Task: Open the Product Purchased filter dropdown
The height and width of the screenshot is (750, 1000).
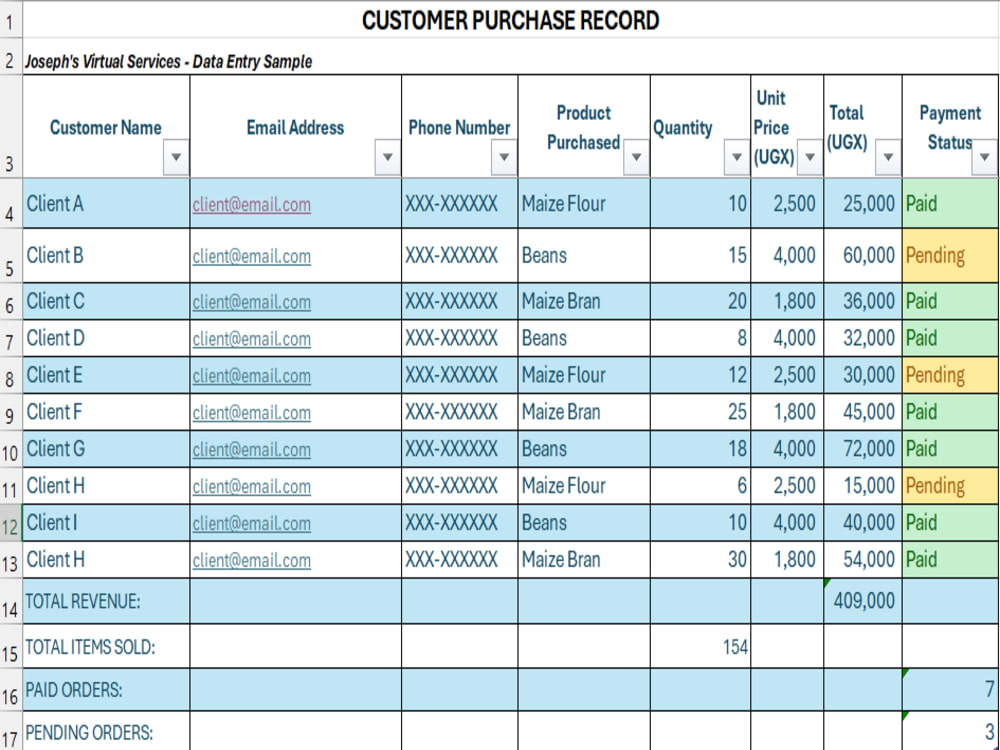Action: 636,157
